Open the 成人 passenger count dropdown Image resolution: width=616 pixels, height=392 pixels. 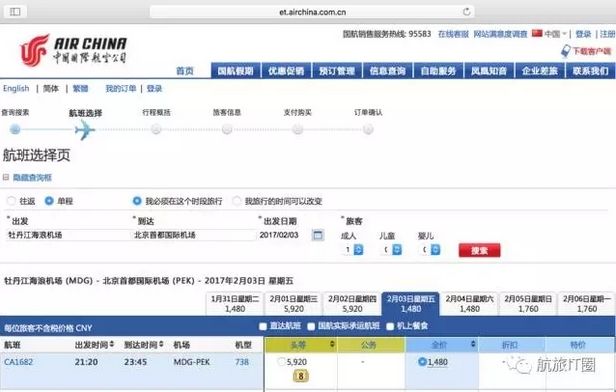(x=353, y=250)
